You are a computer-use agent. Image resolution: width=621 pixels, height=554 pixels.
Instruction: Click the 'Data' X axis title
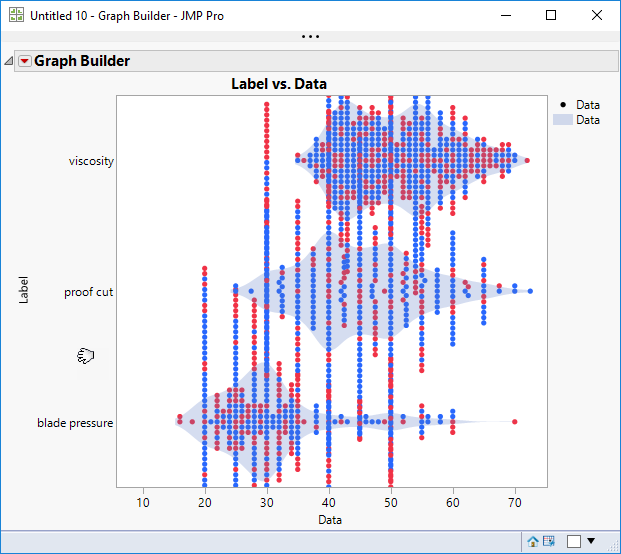(x=330, y=520)
